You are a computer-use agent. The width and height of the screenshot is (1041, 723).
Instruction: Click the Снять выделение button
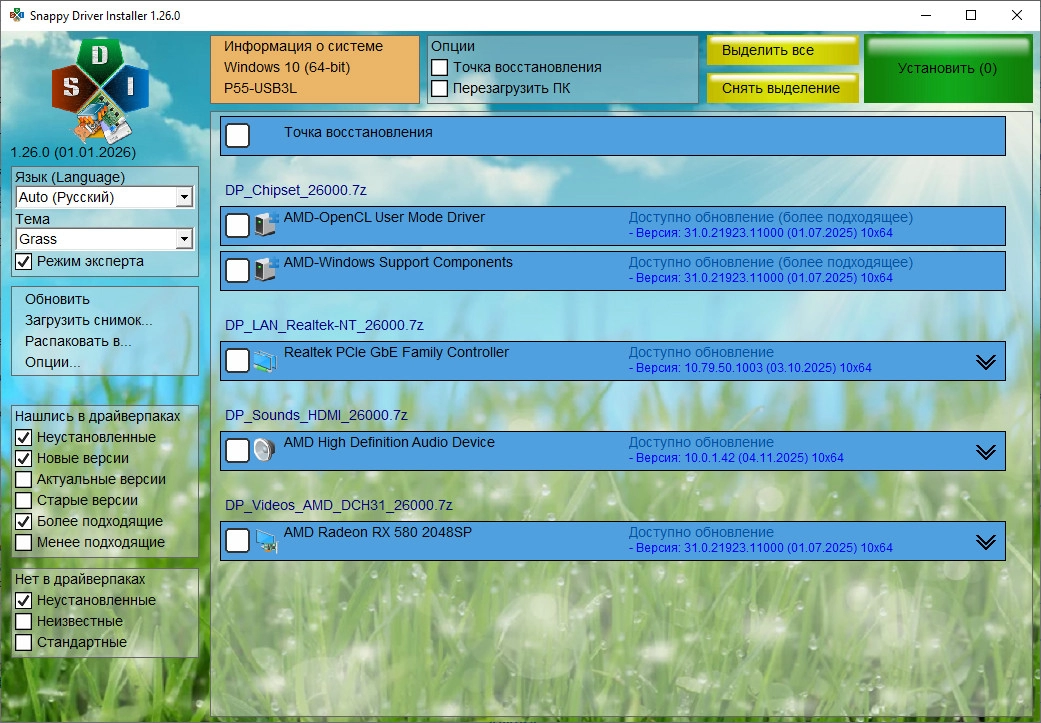pyautogui.click(x=782, y=88)
